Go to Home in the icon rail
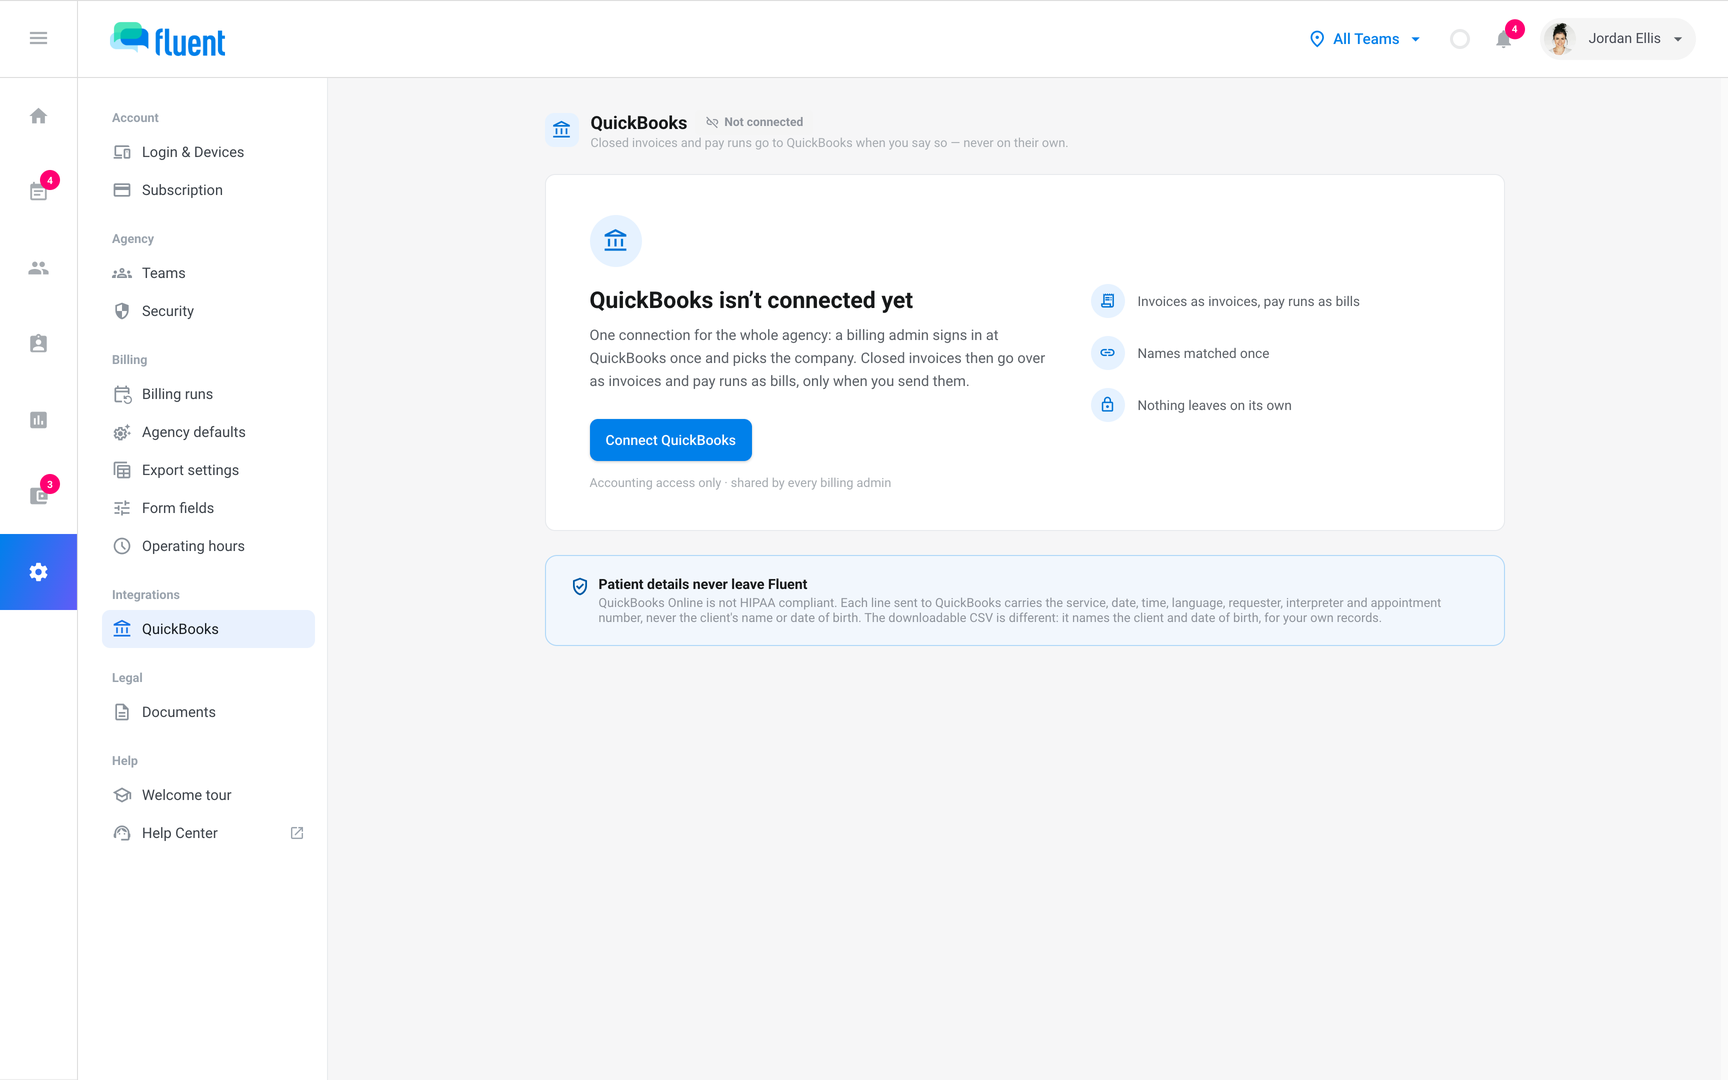This screenshot has height=1080, width=1728. [38, 116]
